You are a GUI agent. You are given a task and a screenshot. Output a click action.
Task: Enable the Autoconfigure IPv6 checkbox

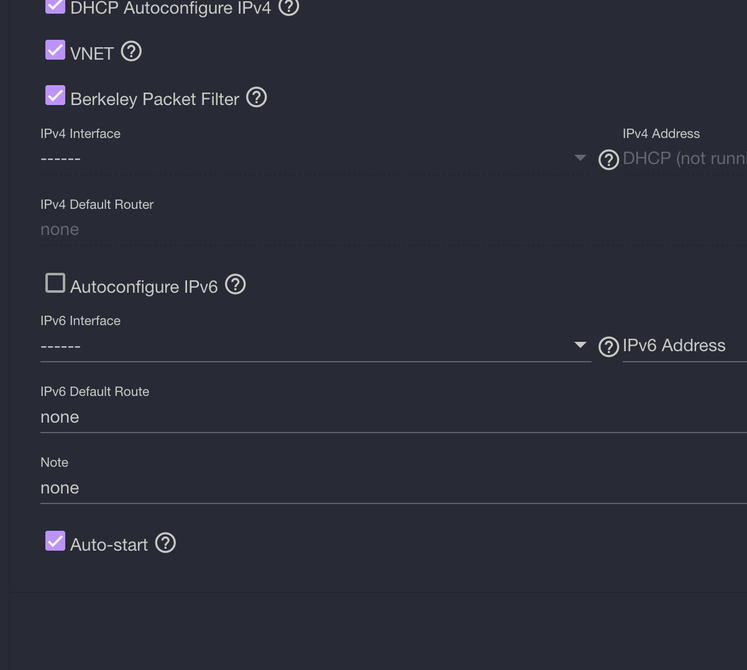point(55,283)
